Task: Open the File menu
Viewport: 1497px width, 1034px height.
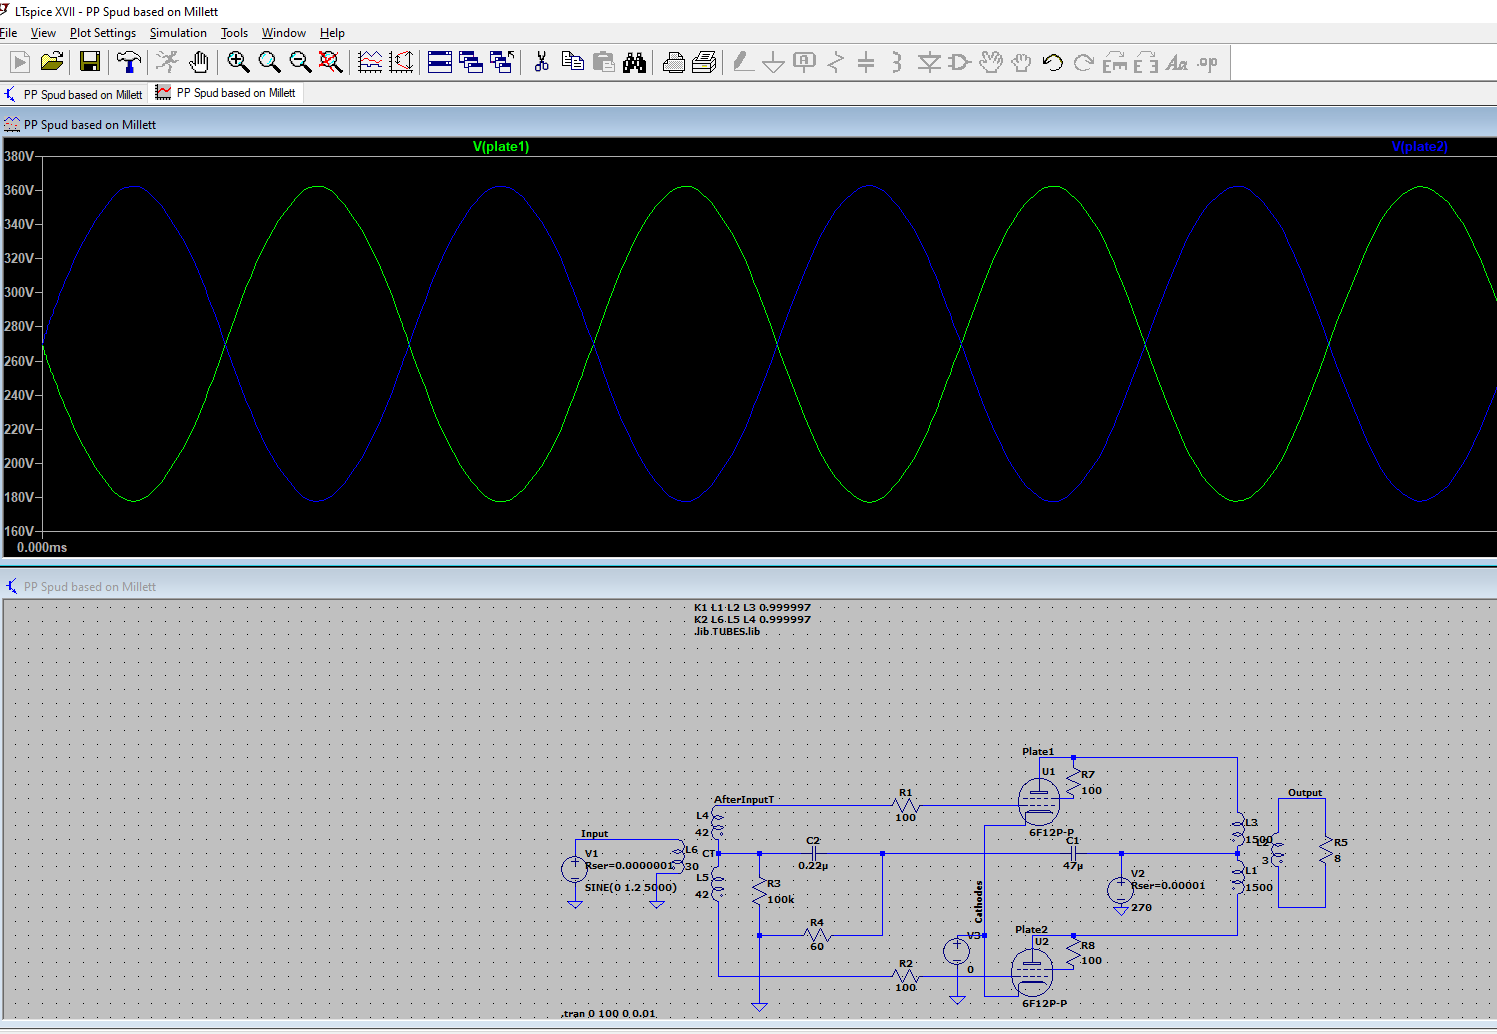Action: click(9, 33)
